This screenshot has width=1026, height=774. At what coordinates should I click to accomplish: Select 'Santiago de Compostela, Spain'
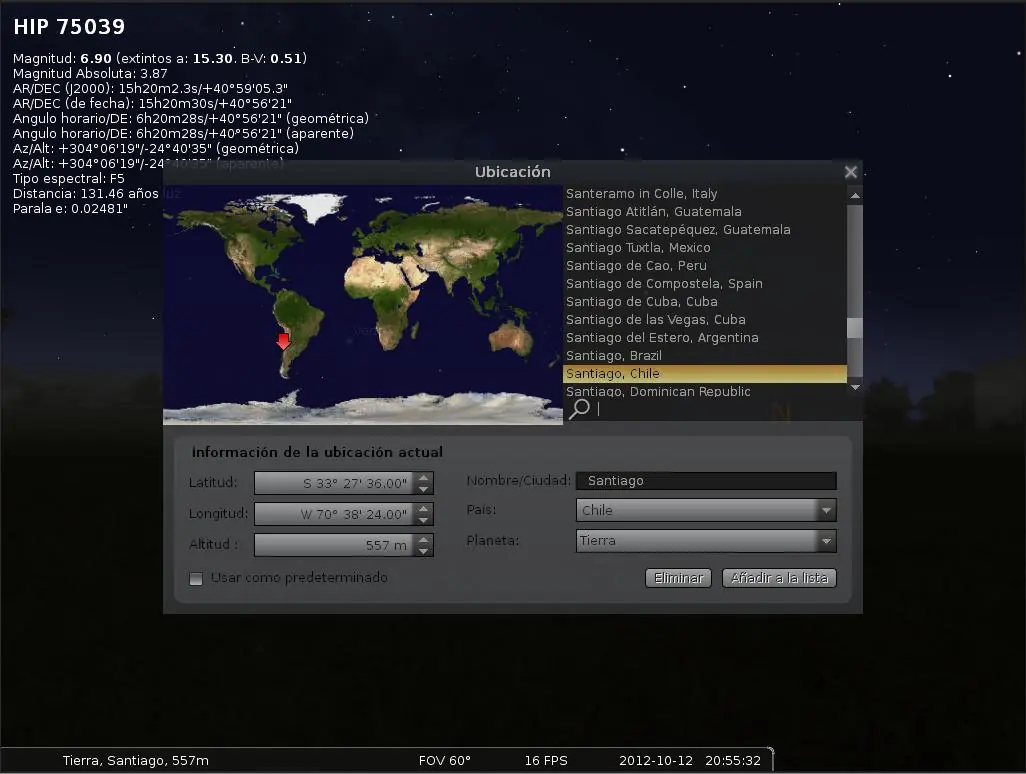tap(705, 283)
